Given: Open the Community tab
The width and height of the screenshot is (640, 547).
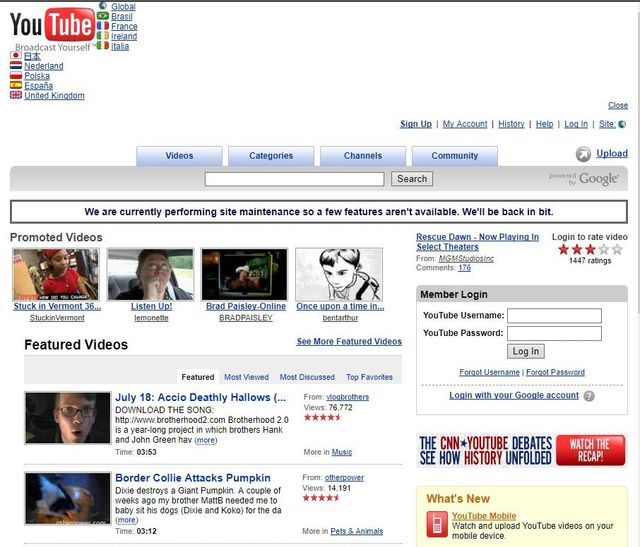Looking at the screenshot, I should coord(455,156).
